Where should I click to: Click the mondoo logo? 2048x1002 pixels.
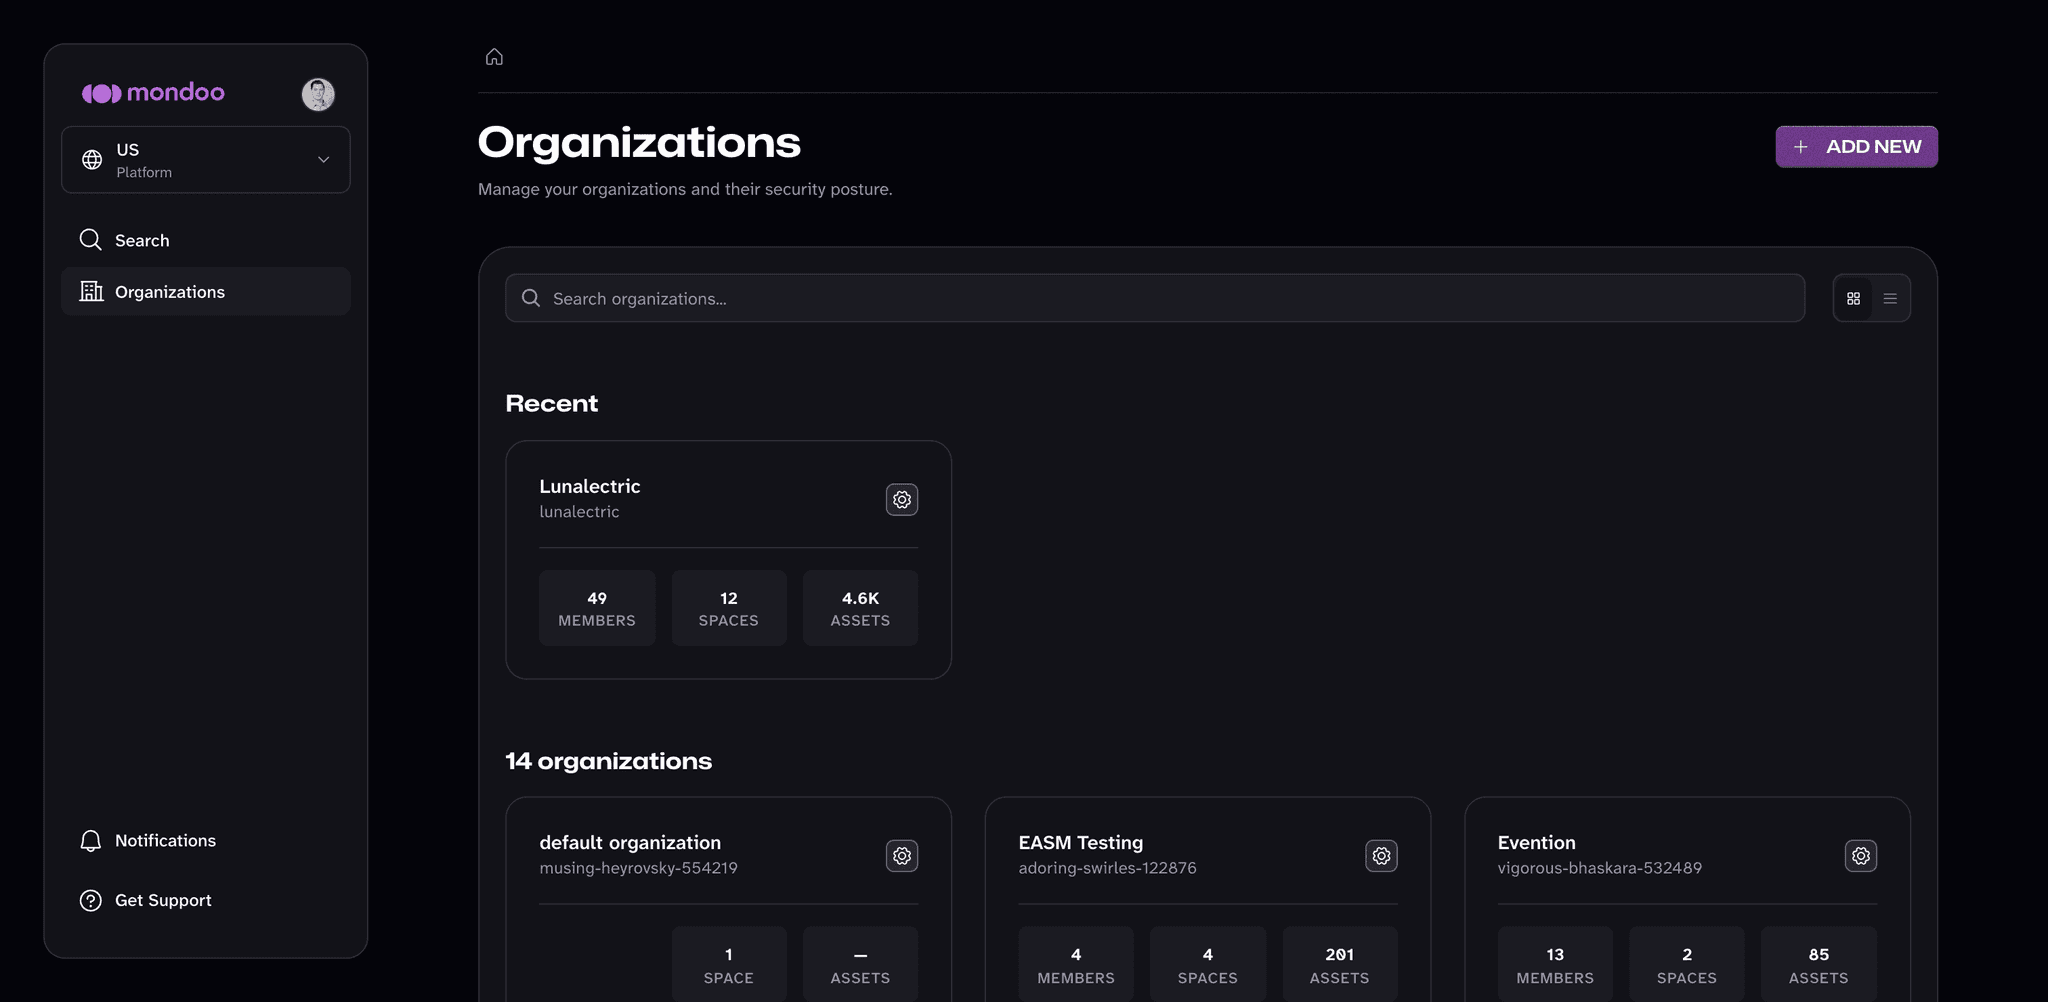pyautogui.click(x=153, y=93)
